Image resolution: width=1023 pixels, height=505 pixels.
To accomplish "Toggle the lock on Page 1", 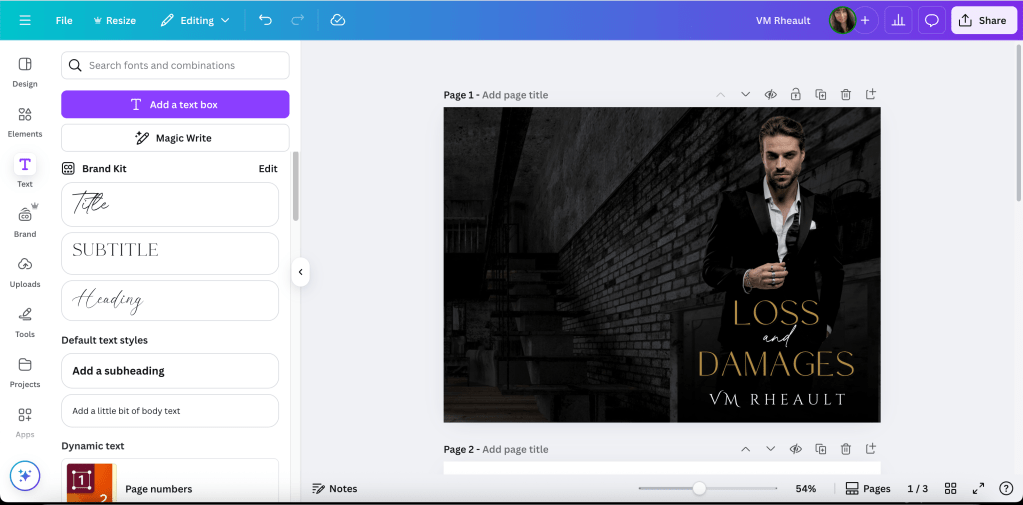I will tap(795, 95).
